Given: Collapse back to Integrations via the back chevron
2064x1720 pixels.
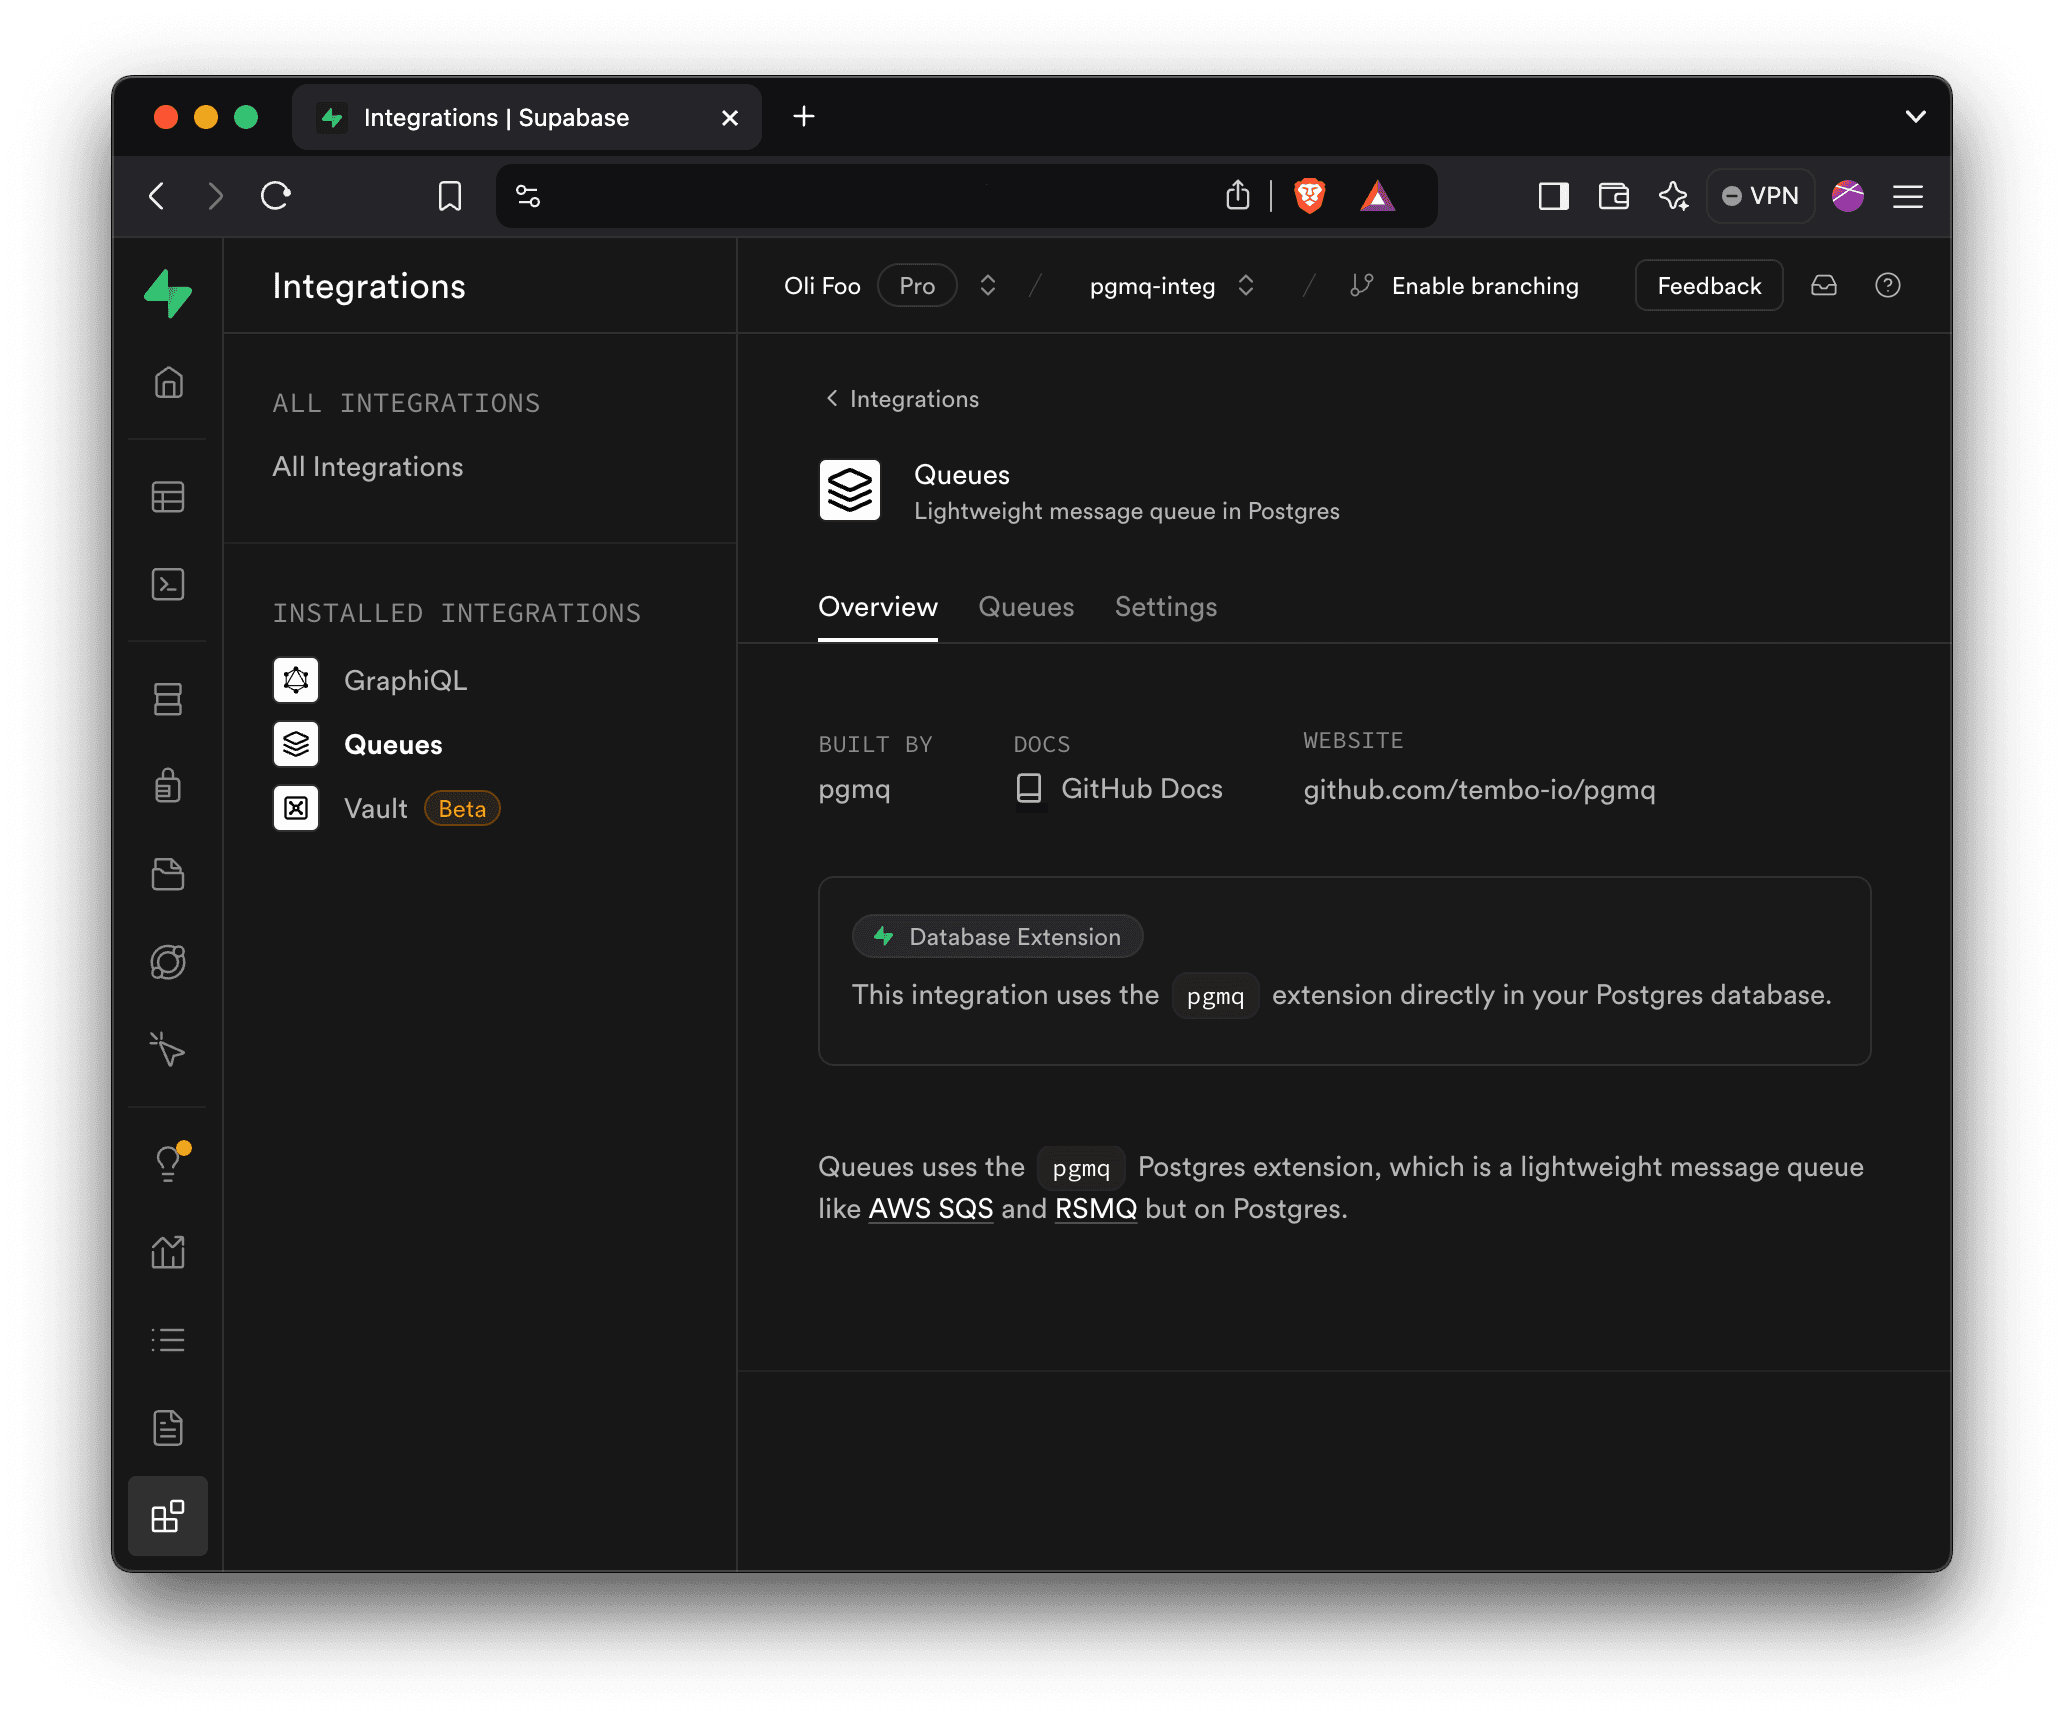Looking at the screenshot, I should tap(831, 398).
